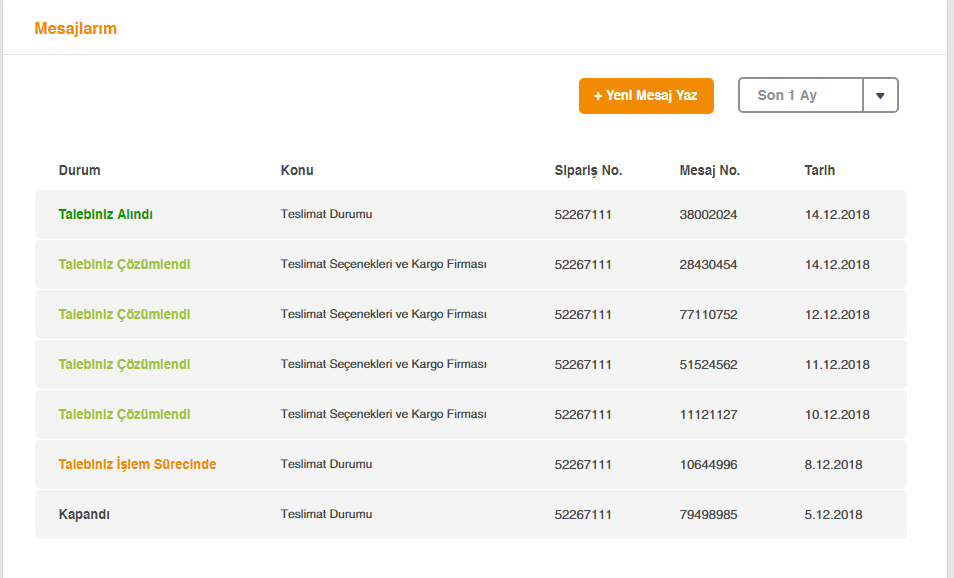Click the + Yeni Mesaj Yaz button

pyautogui.click(x=646, y=96)
